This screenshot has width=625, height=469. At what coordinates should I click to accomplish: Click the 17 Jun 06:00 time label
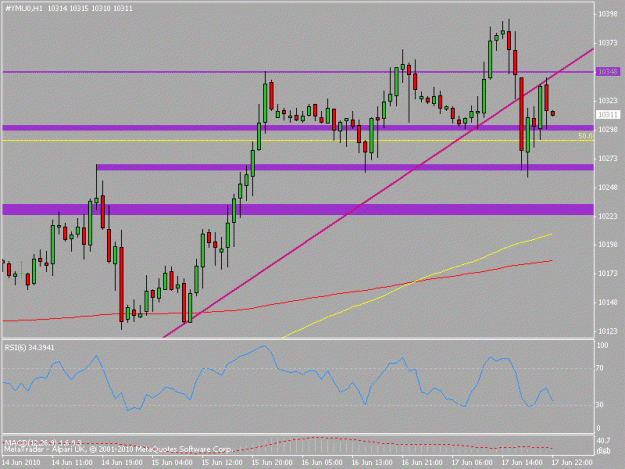tap(472, 463)
